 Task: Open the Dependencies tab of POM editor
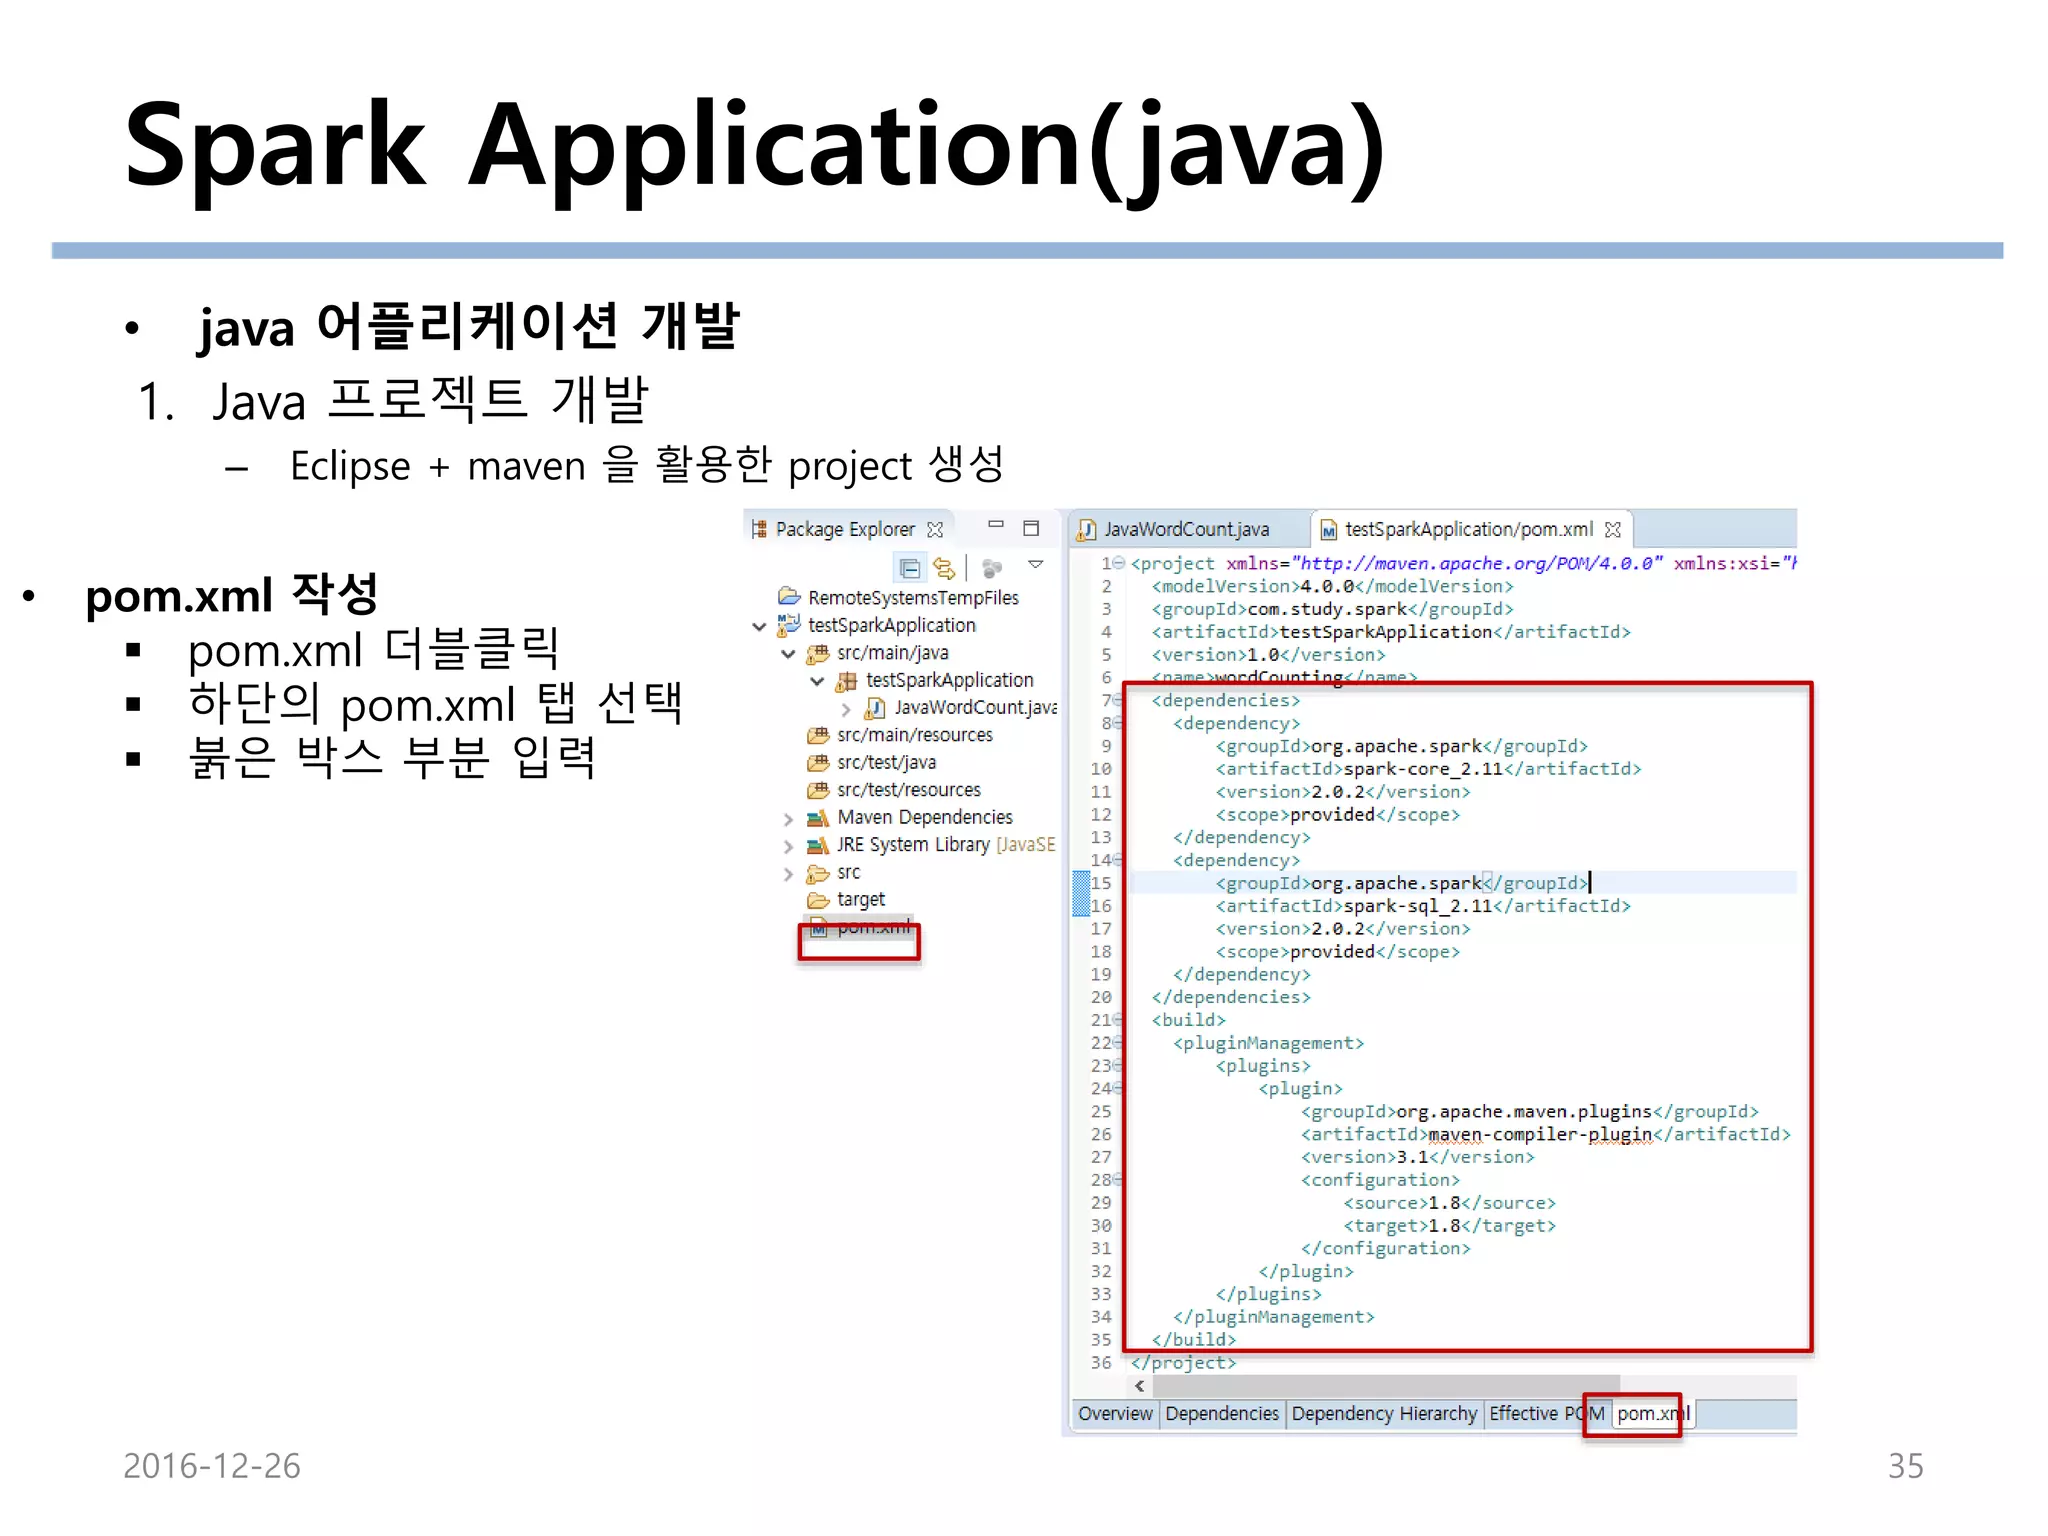click(x=1221, y=1413)
